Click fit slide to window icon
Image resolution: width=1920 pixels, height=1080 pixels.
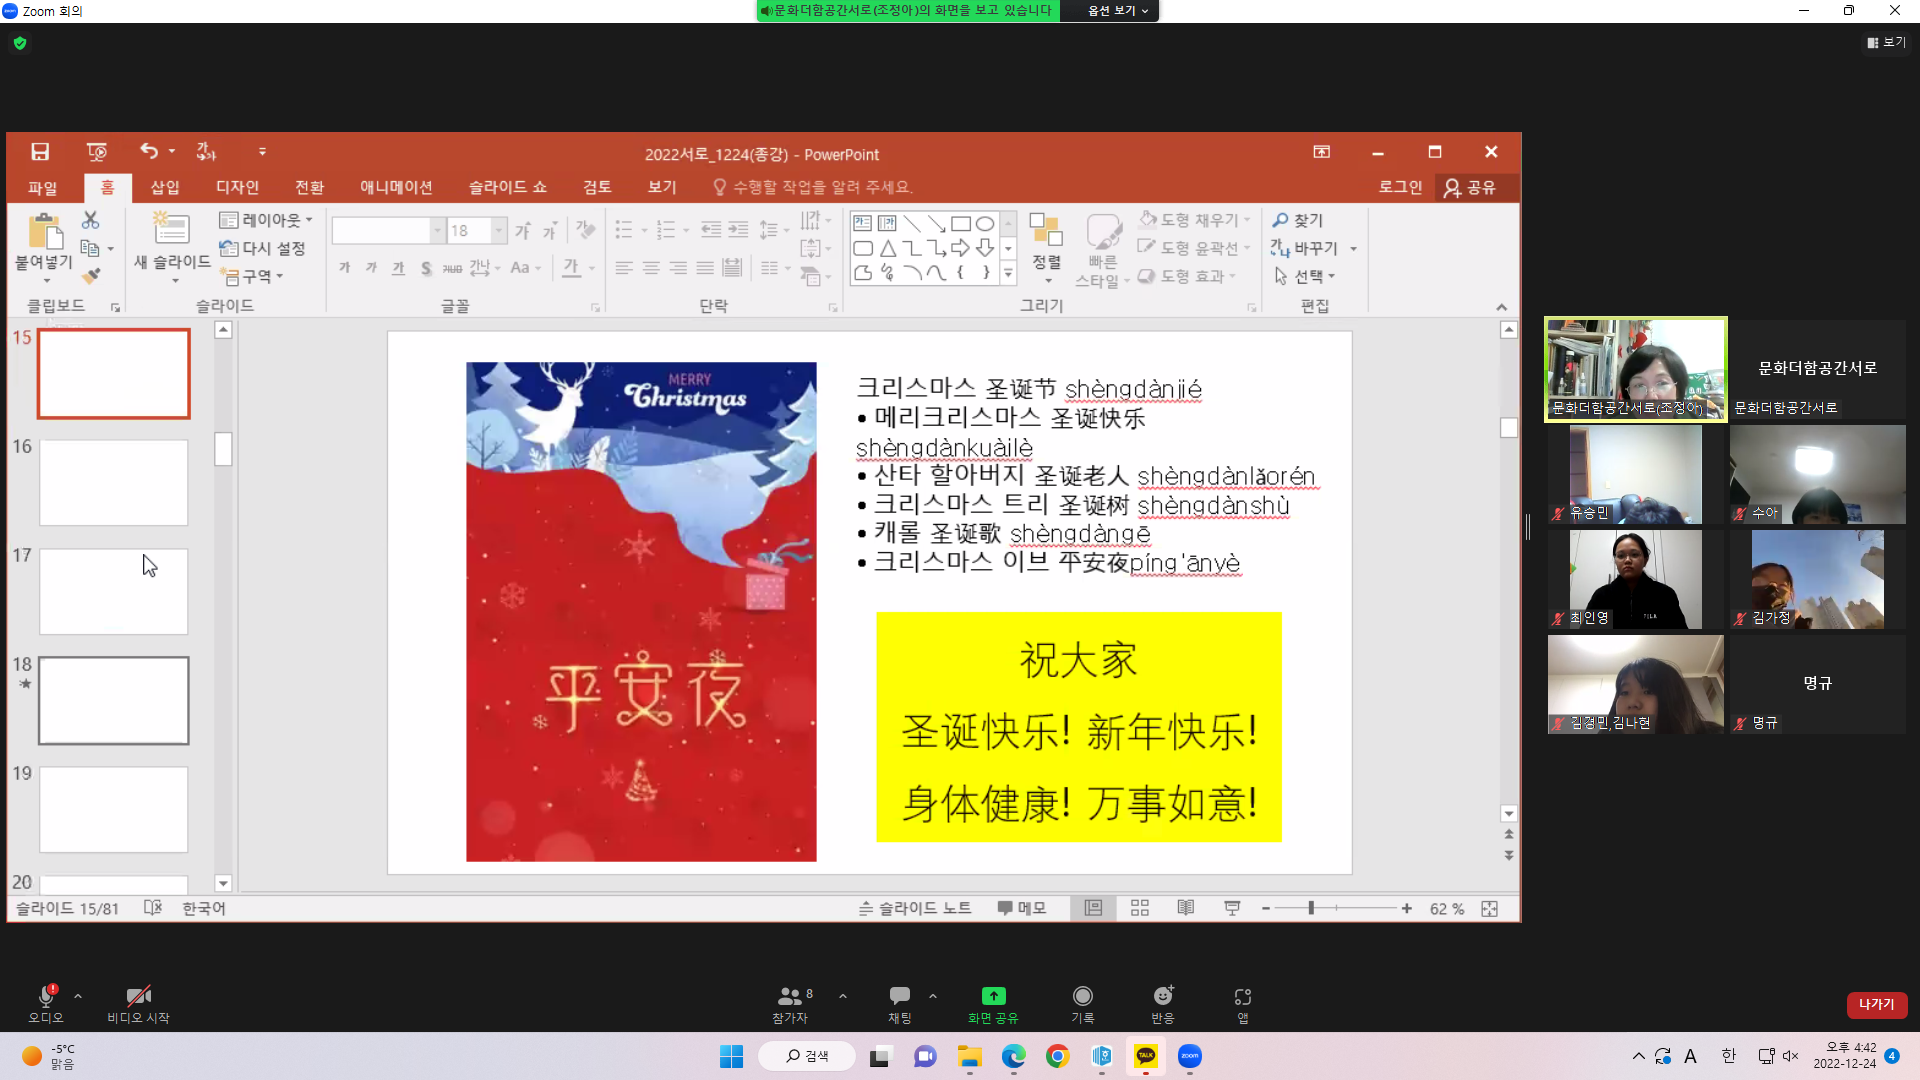point(1489,908)
